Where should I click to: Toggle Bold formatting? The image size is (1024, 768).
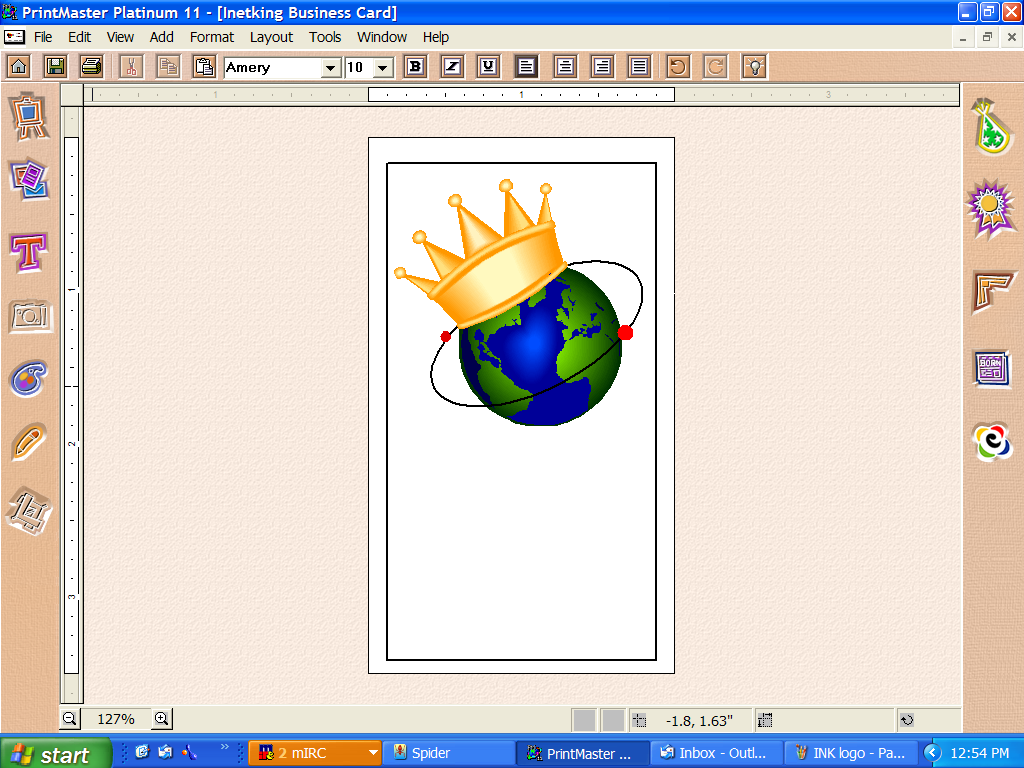(415, 67)
